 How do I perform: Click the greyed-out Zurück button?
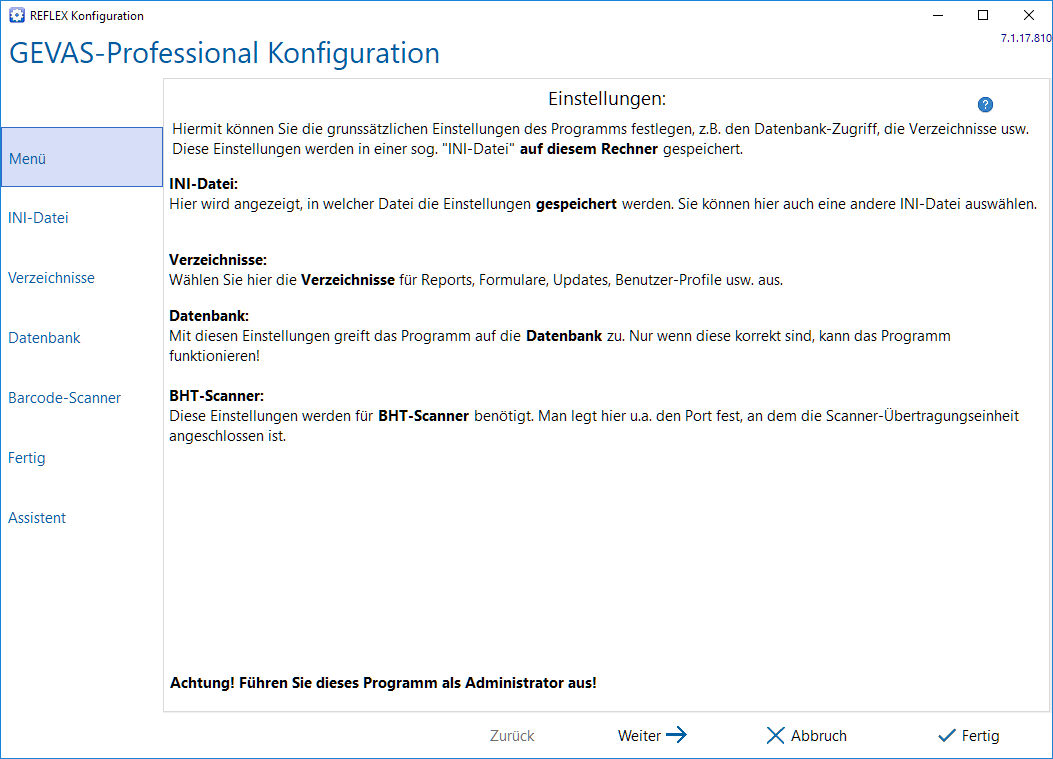[x=512, y=735]
